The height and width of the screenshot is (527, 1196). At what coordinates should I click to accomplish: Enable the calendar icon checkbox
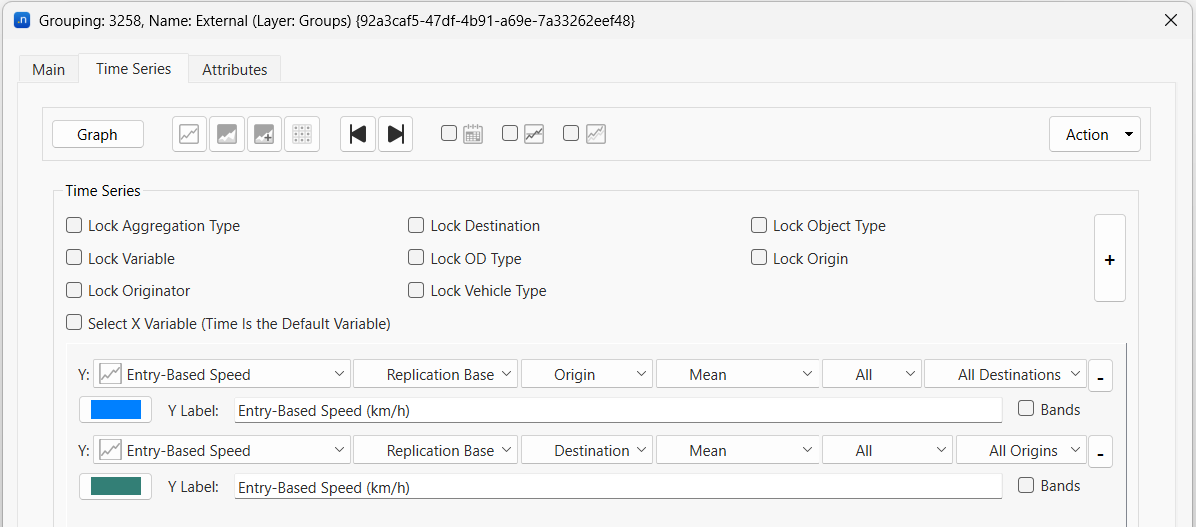click(449, 133)
